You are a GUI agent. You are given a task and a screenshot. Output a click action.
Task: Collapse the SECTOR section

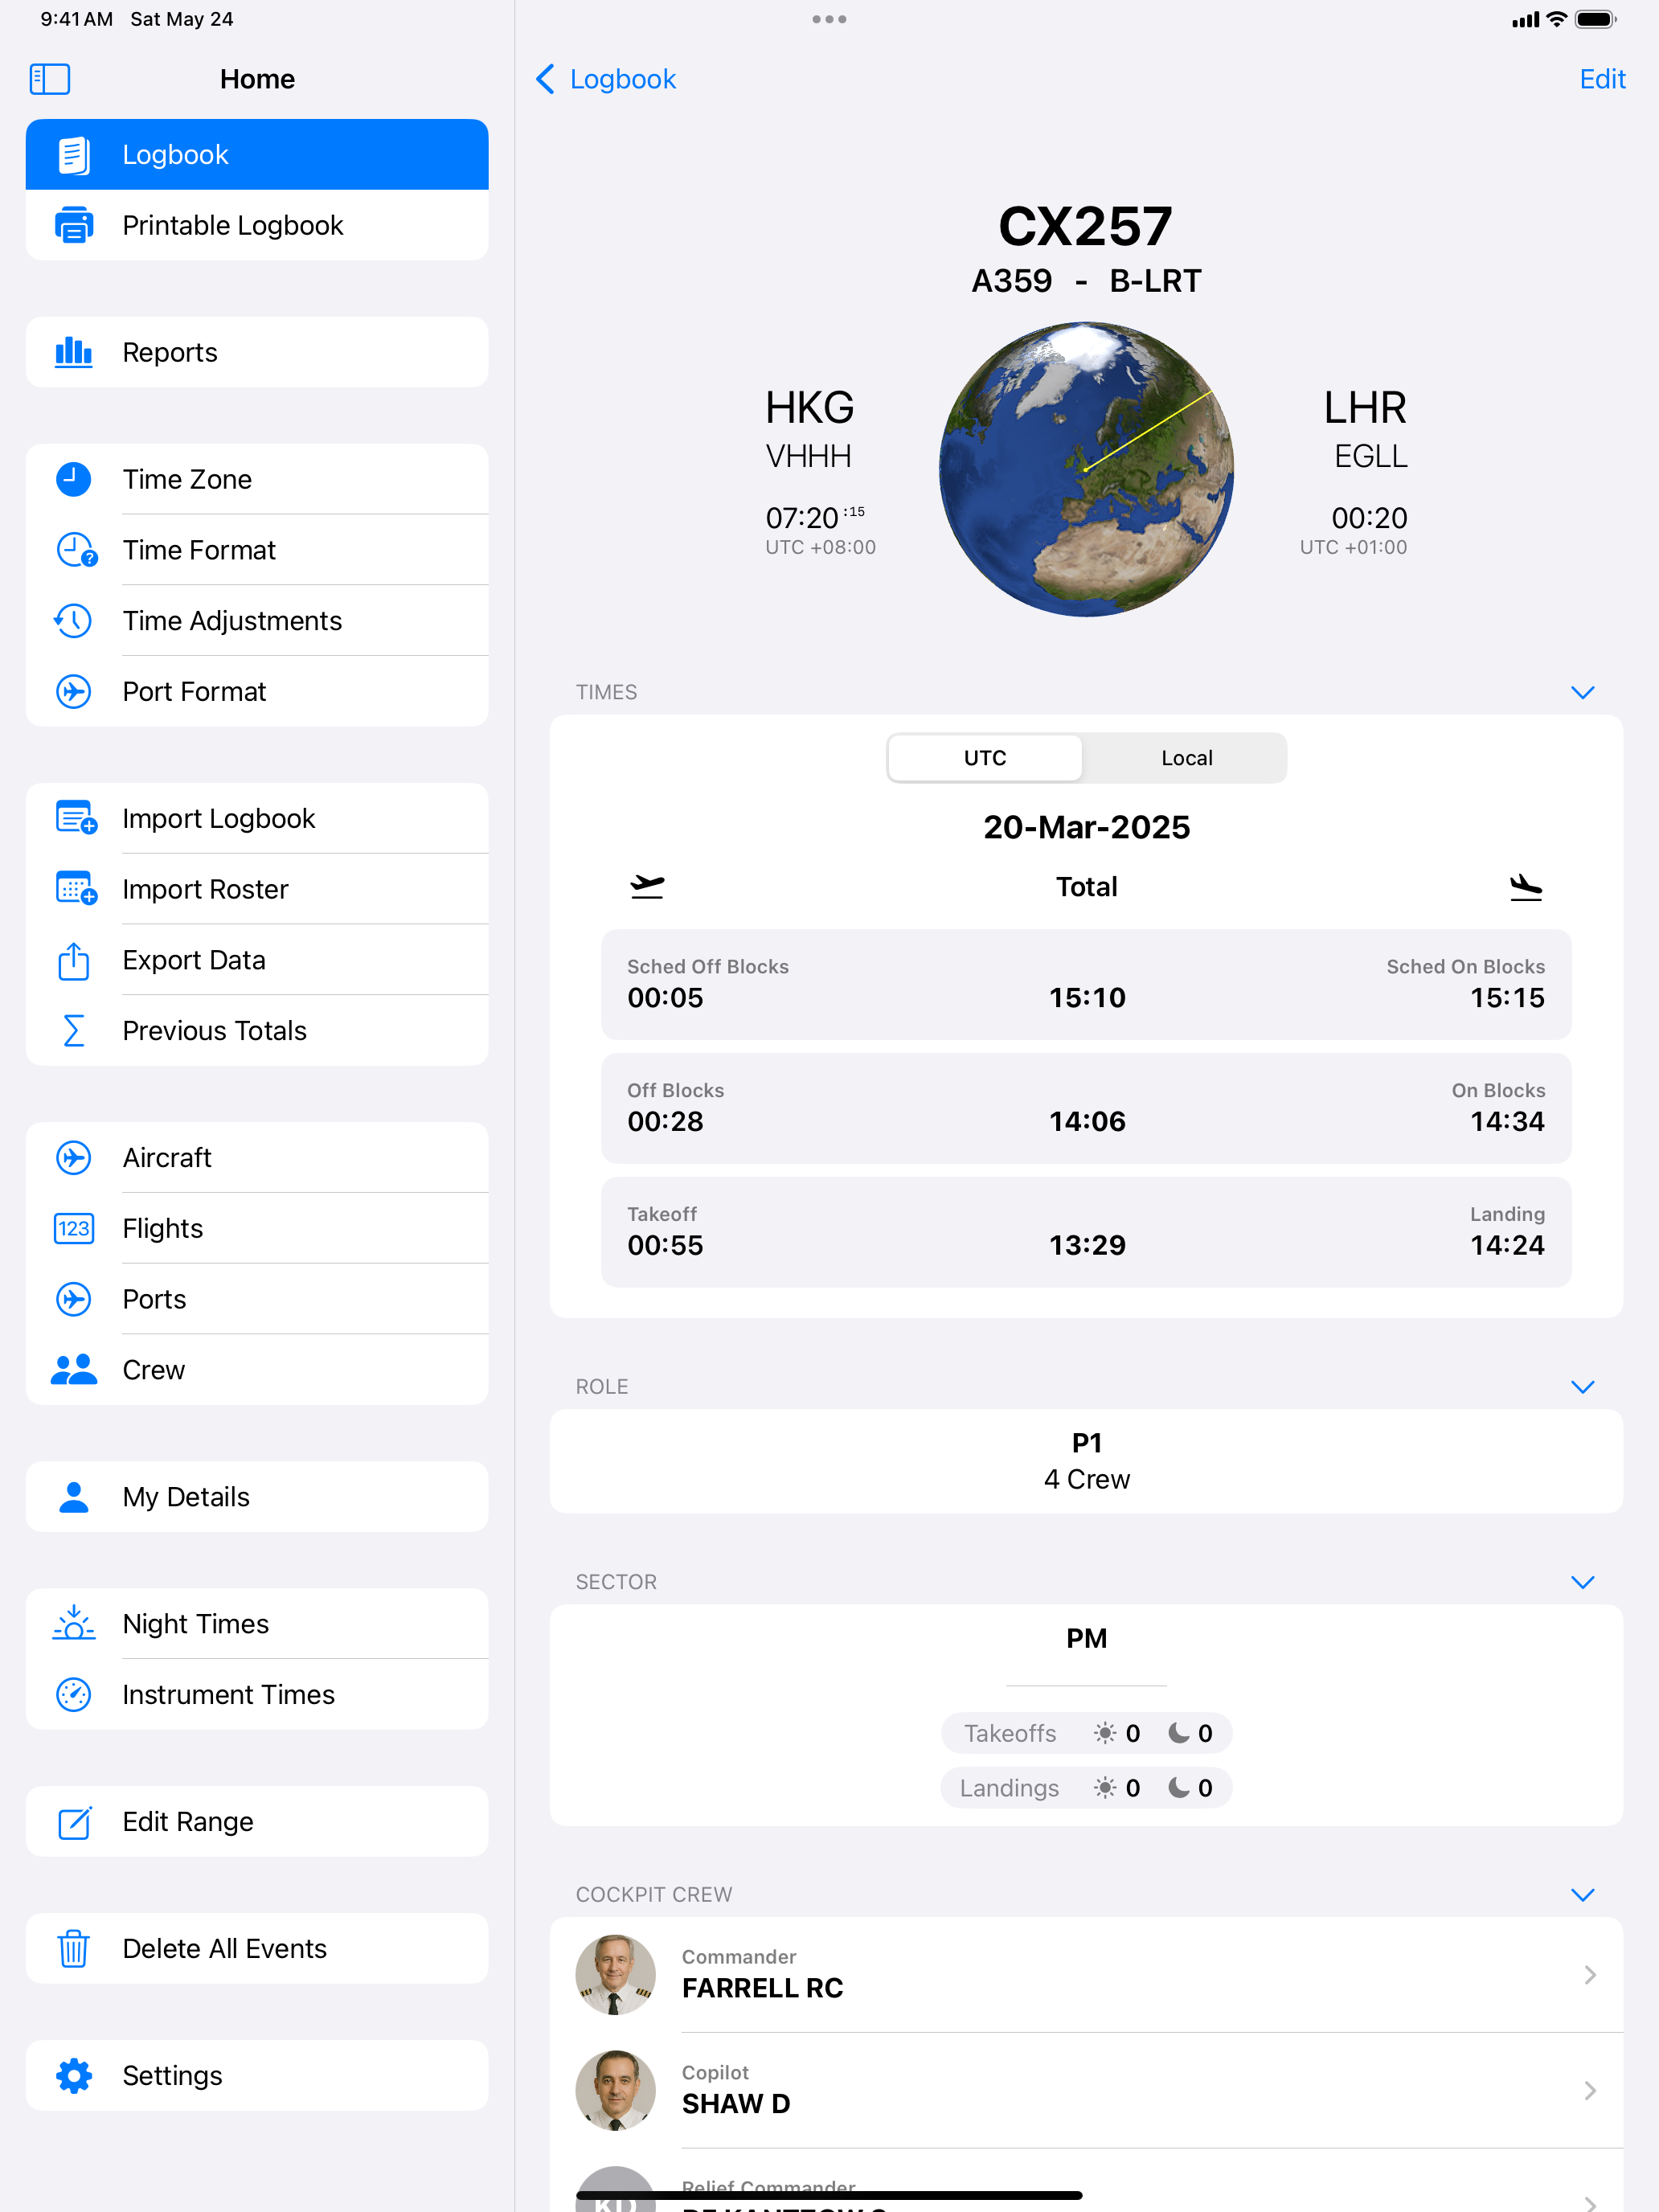tap(1582, 1582)
